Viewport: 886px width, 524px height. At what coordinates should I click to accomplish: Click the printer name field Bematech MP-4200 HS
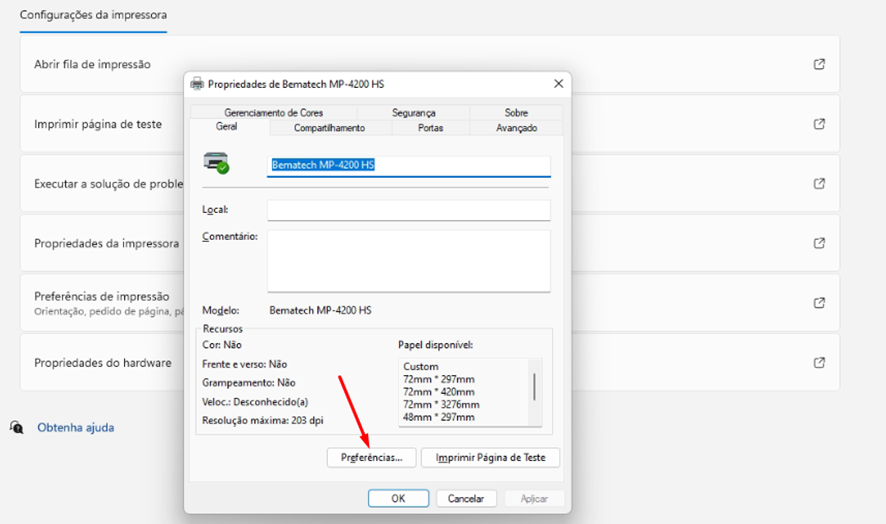(x=409, y=166)
